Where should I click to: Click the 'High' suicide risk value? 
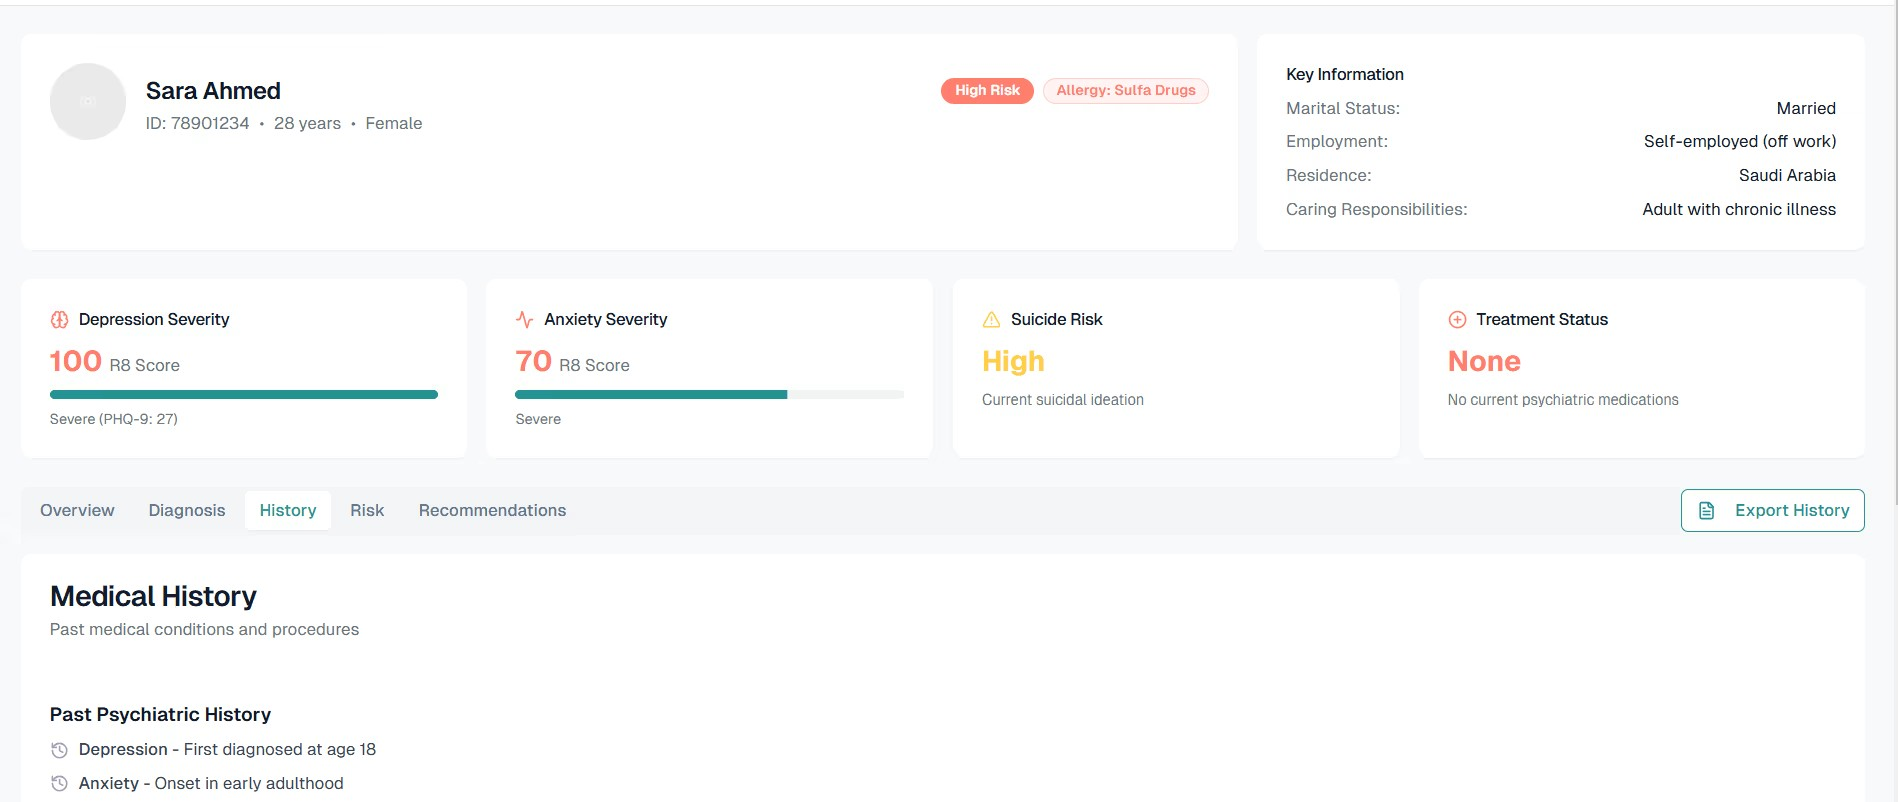[1013, 361]
